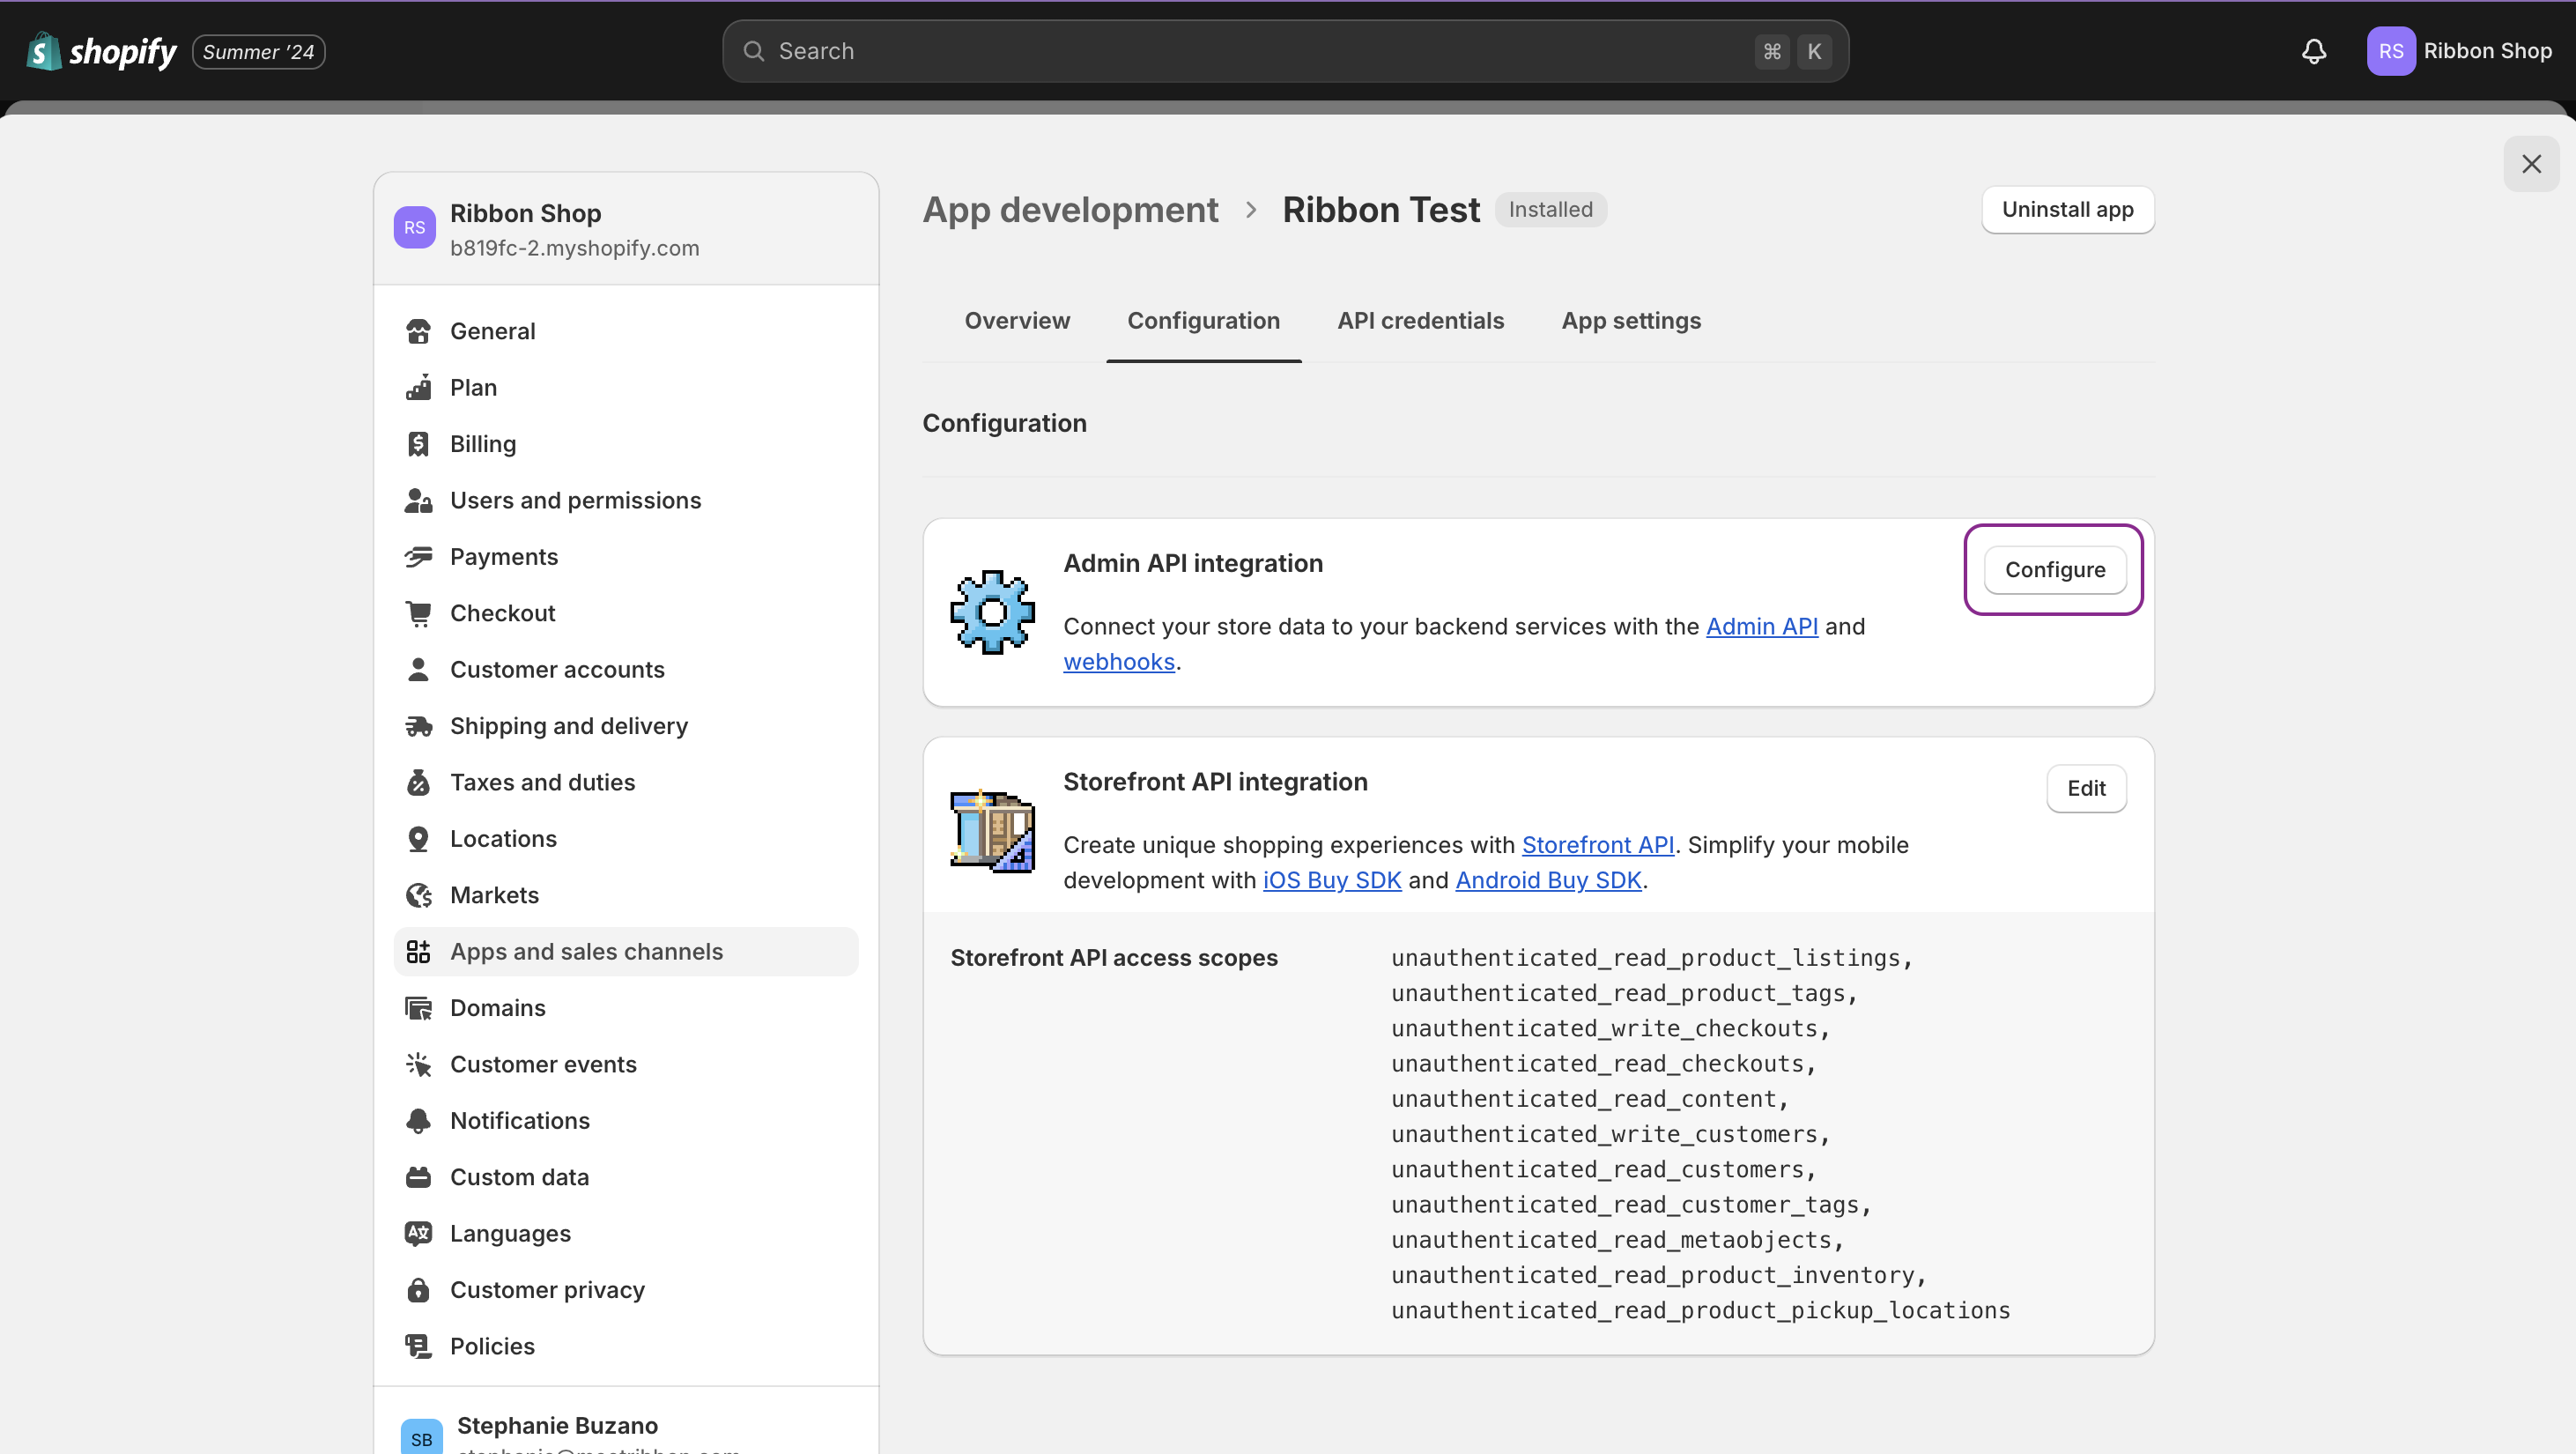Screen dimensions: 2576x1454
Task: Click the Admin API gear icon
Action: pos(992,612)
